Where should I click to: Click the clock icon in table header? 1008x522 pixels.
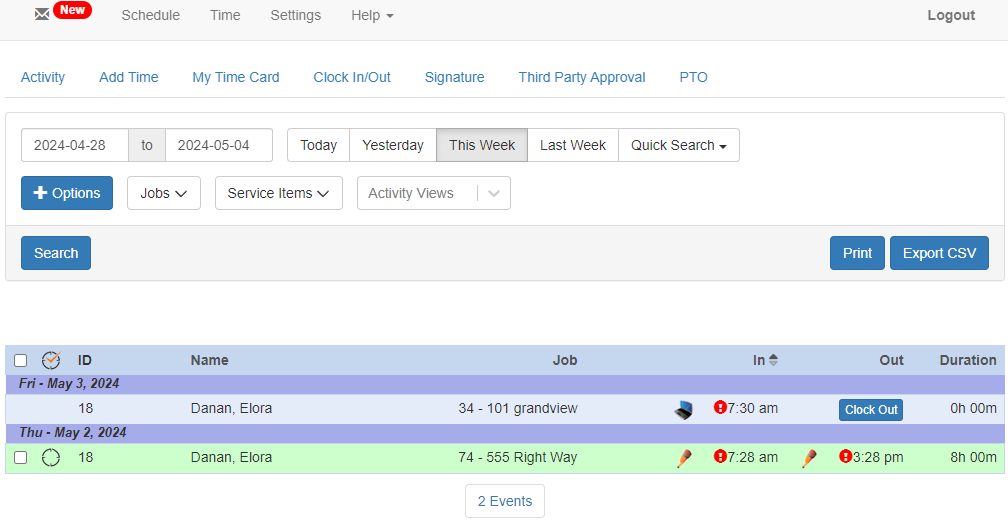point(51,360)
